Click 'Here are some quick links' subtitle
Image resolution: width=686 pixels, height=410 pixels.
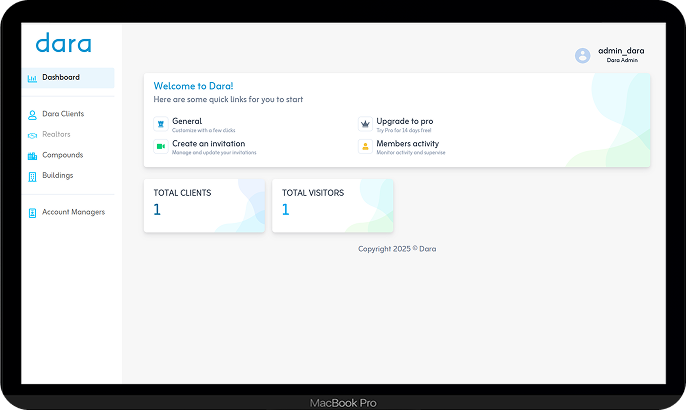[228, 99]
